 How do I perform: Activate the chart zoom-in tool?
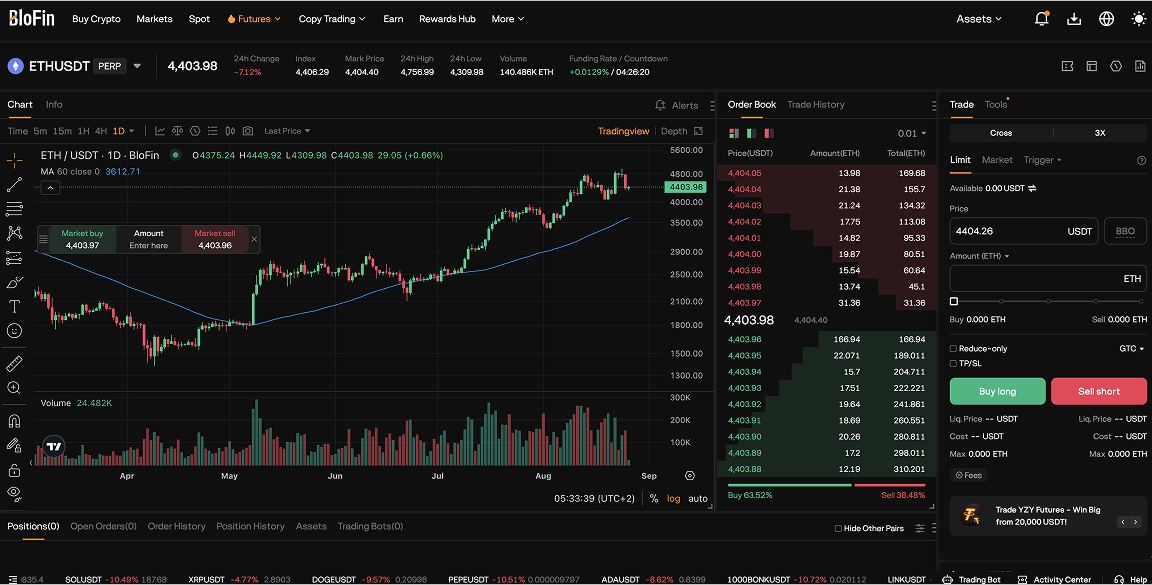pyautogui.click(x=14, y=387)
